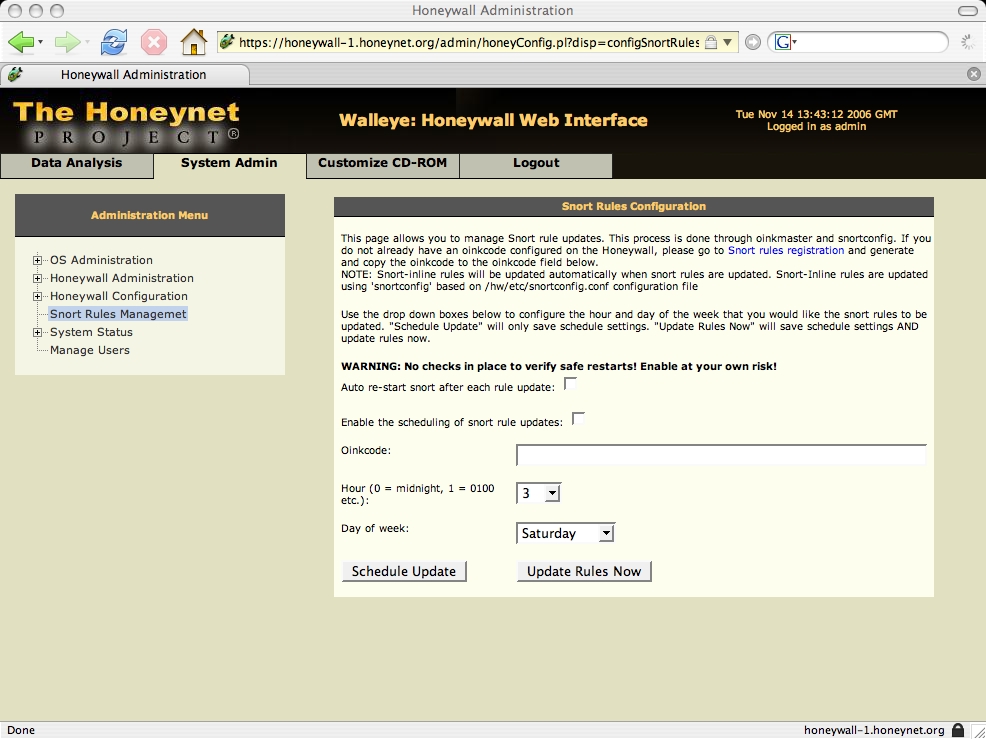
Task: Enable scheduling of snort rule updates checkbox
Action: (x=578, y=419)
